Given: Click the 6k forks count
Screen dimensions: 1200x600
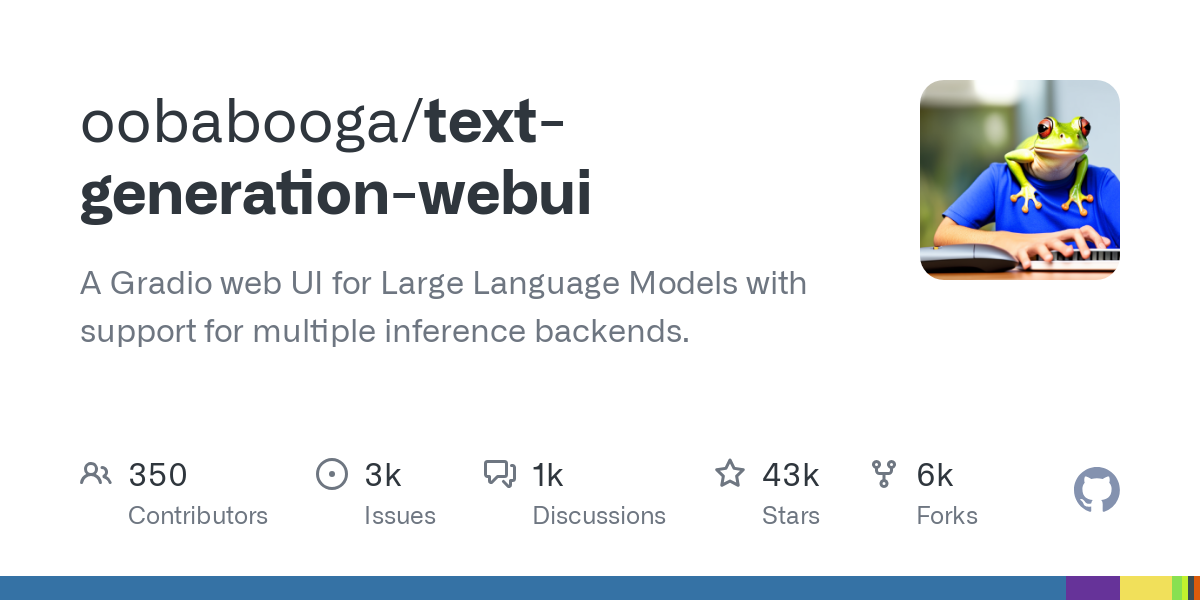Looking at the screenshot, I should [x=935, y=475].
